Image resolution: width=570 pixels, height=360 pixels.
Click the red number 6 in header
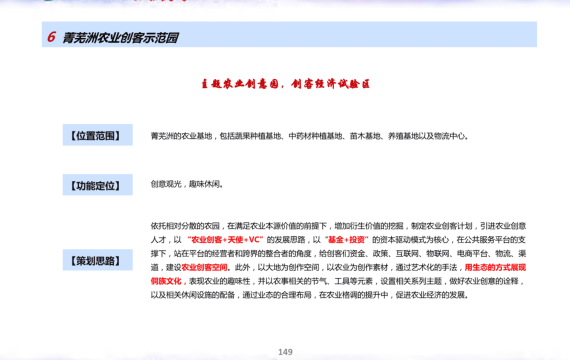(x=51, y=37)
